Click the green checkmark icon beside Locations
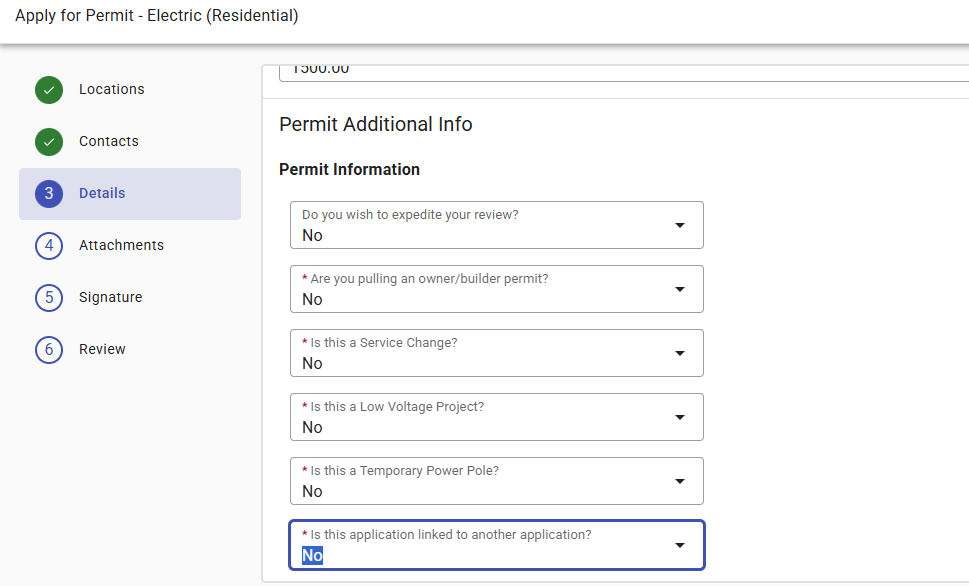This screenshot has height=586, width=969. click(x=49, y=90)
